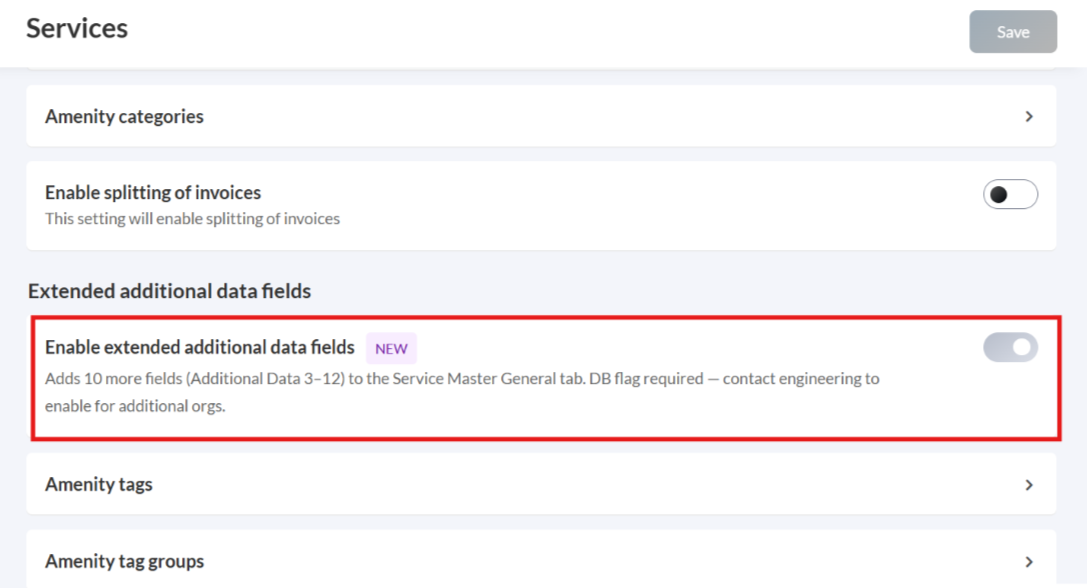
Task: Click the Enable extended additional data fields title
Action: [x=200, y=347]
